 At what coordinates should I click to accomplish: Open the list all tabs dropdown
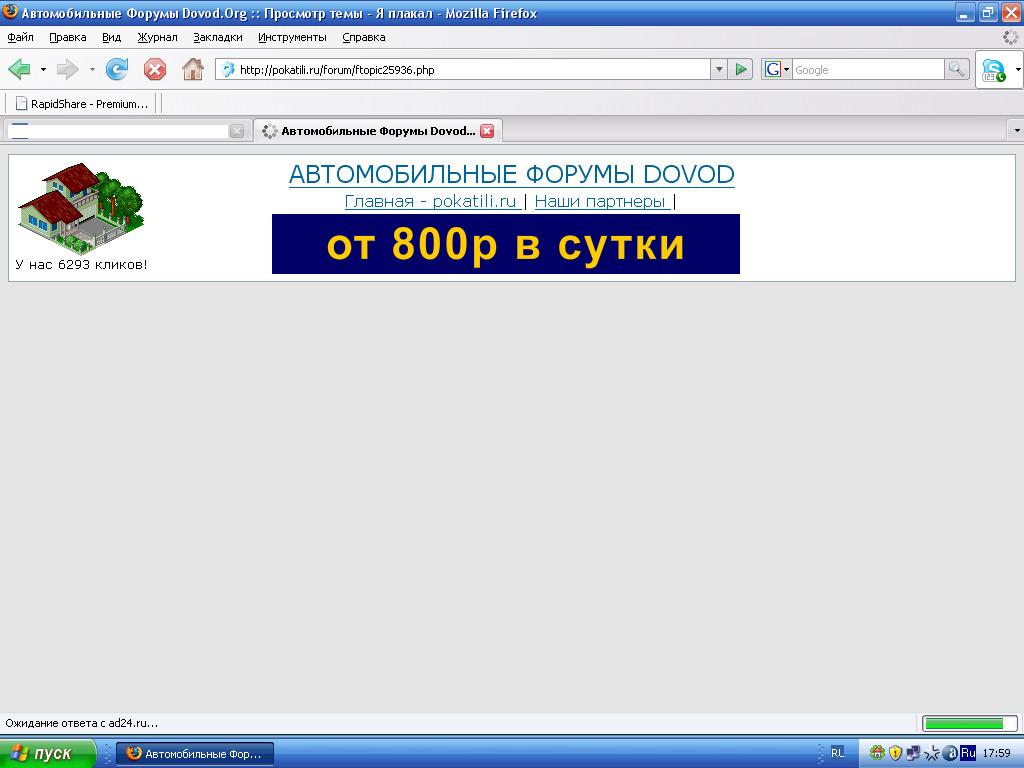coord(1016,131)
